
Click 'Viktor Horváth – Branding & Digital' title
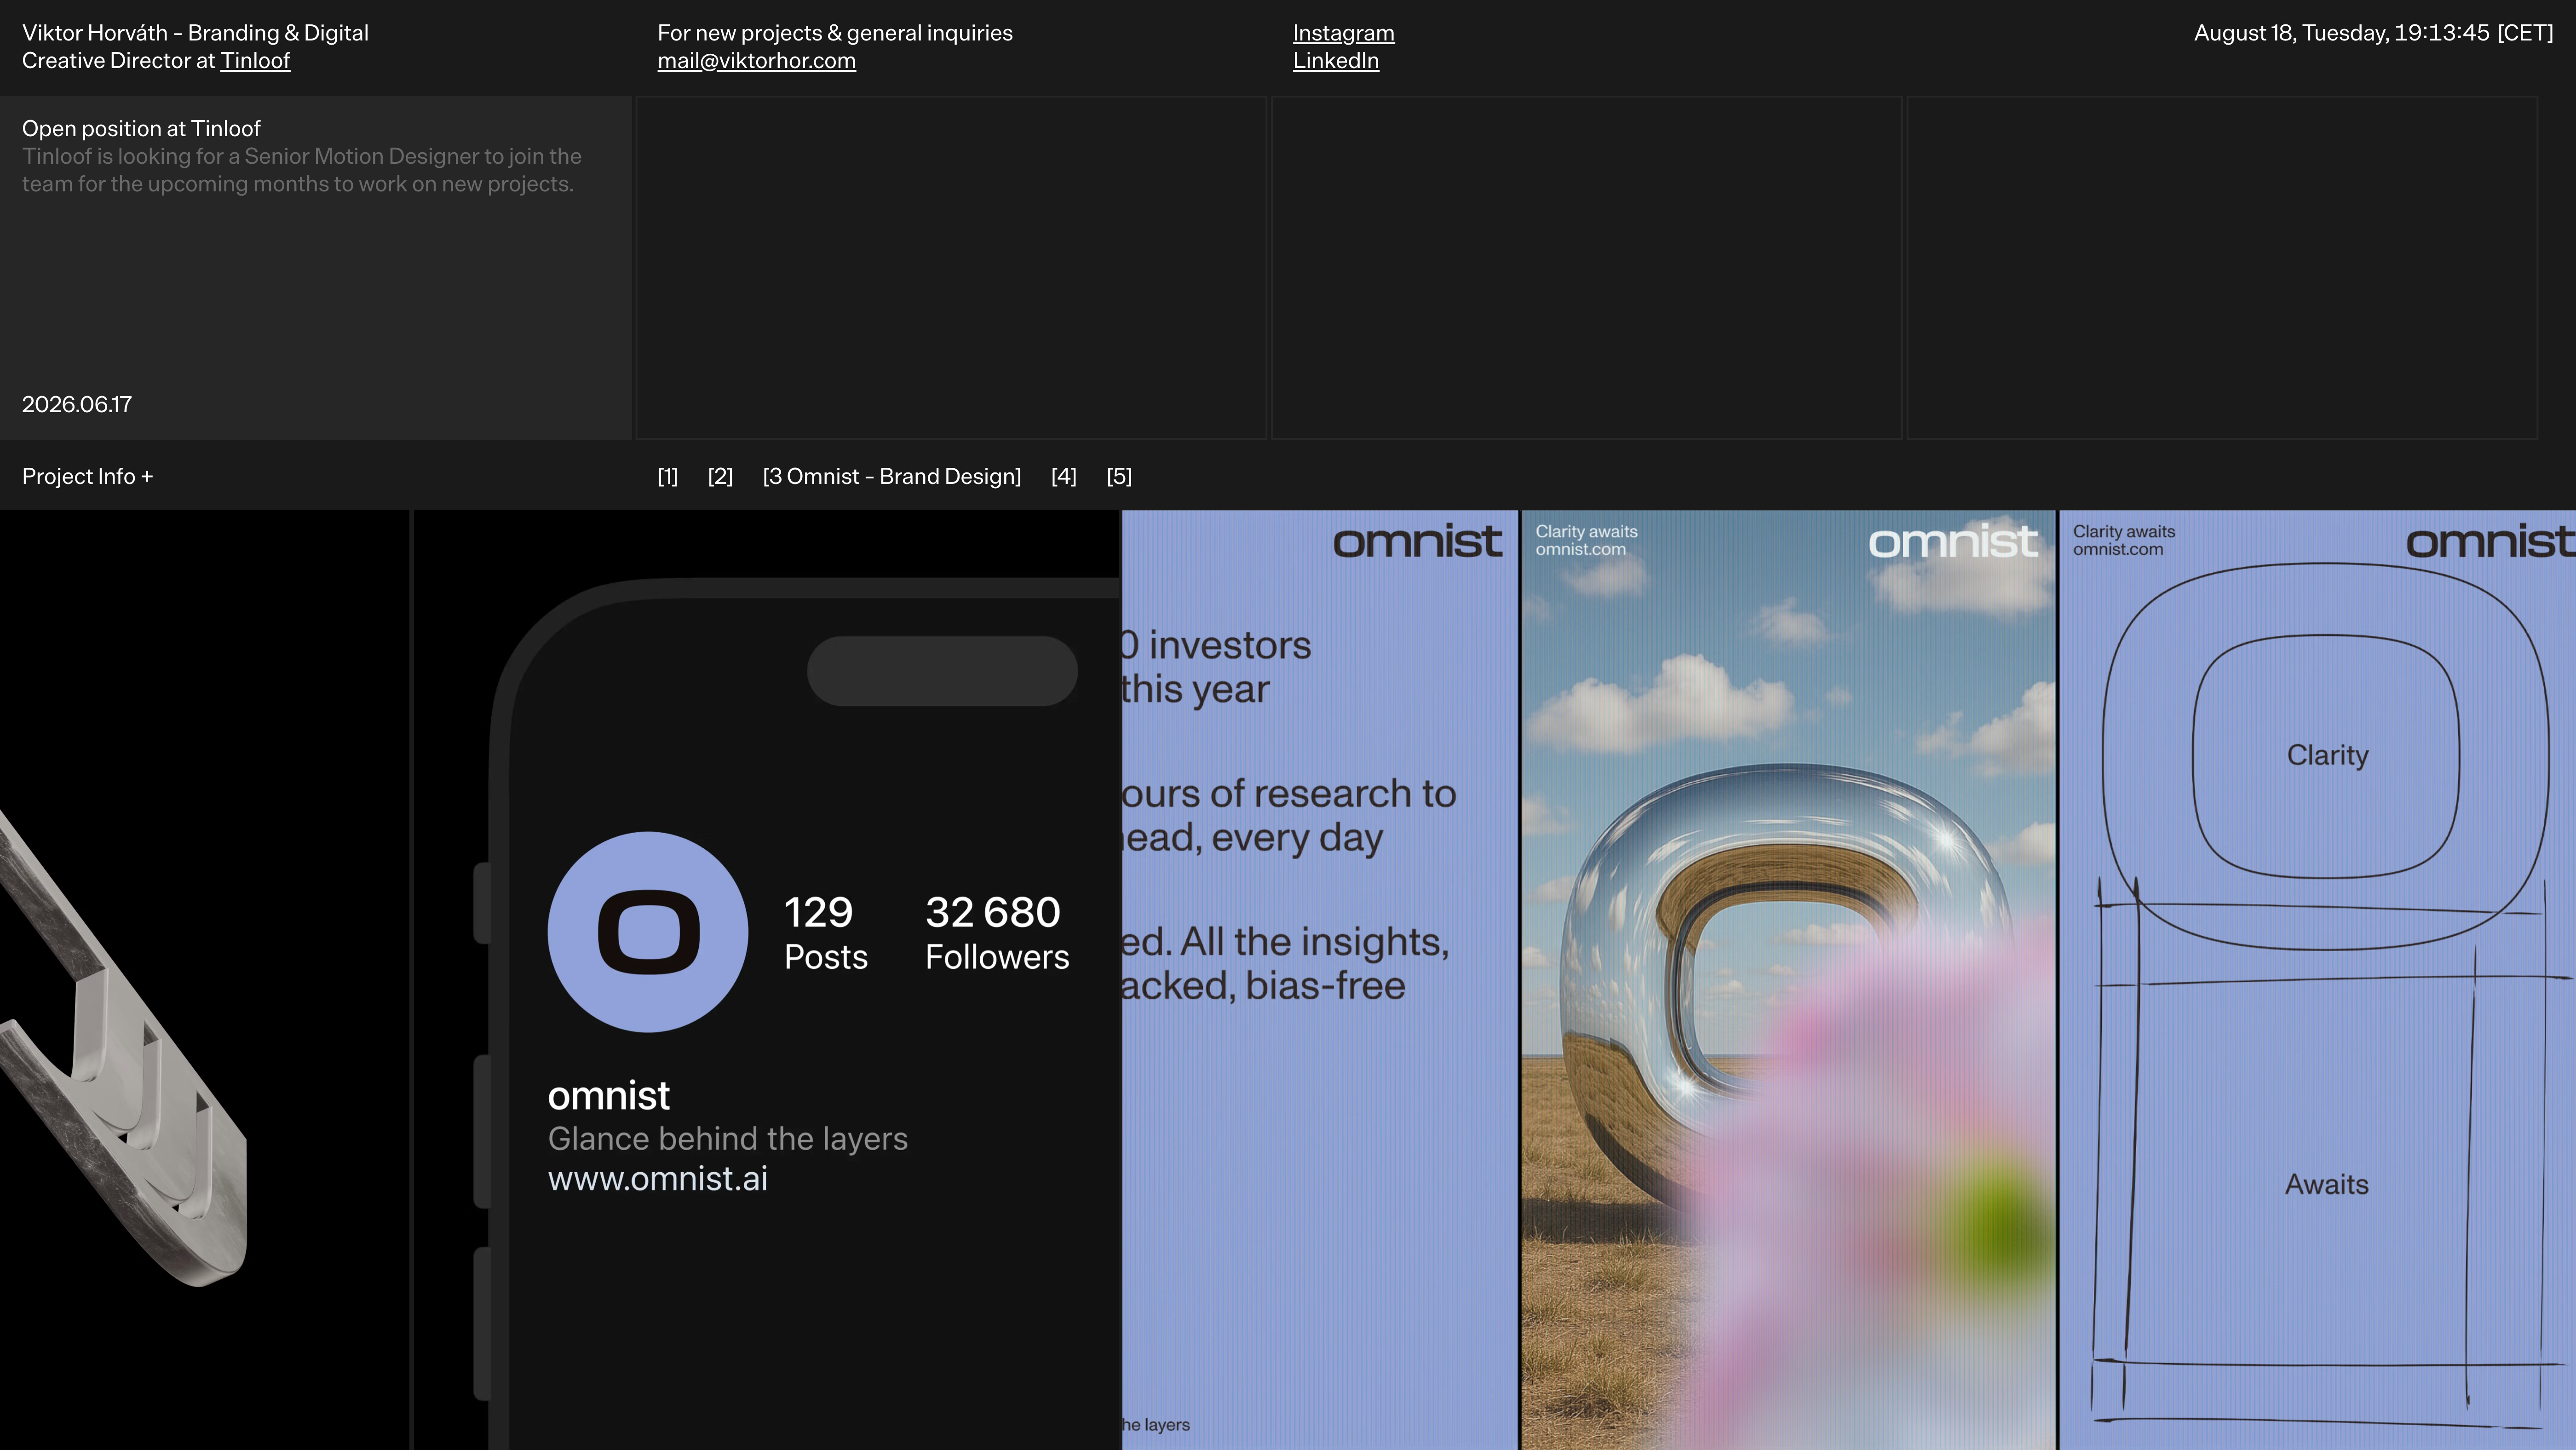(x=195, y=33)
